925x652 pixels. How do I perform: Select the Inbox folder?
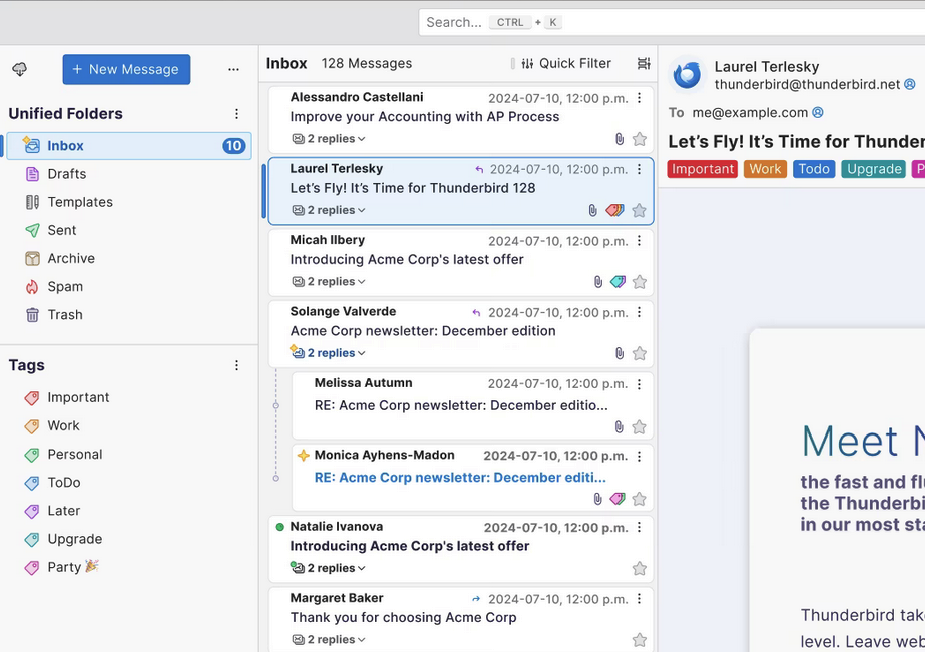point(129,146)
